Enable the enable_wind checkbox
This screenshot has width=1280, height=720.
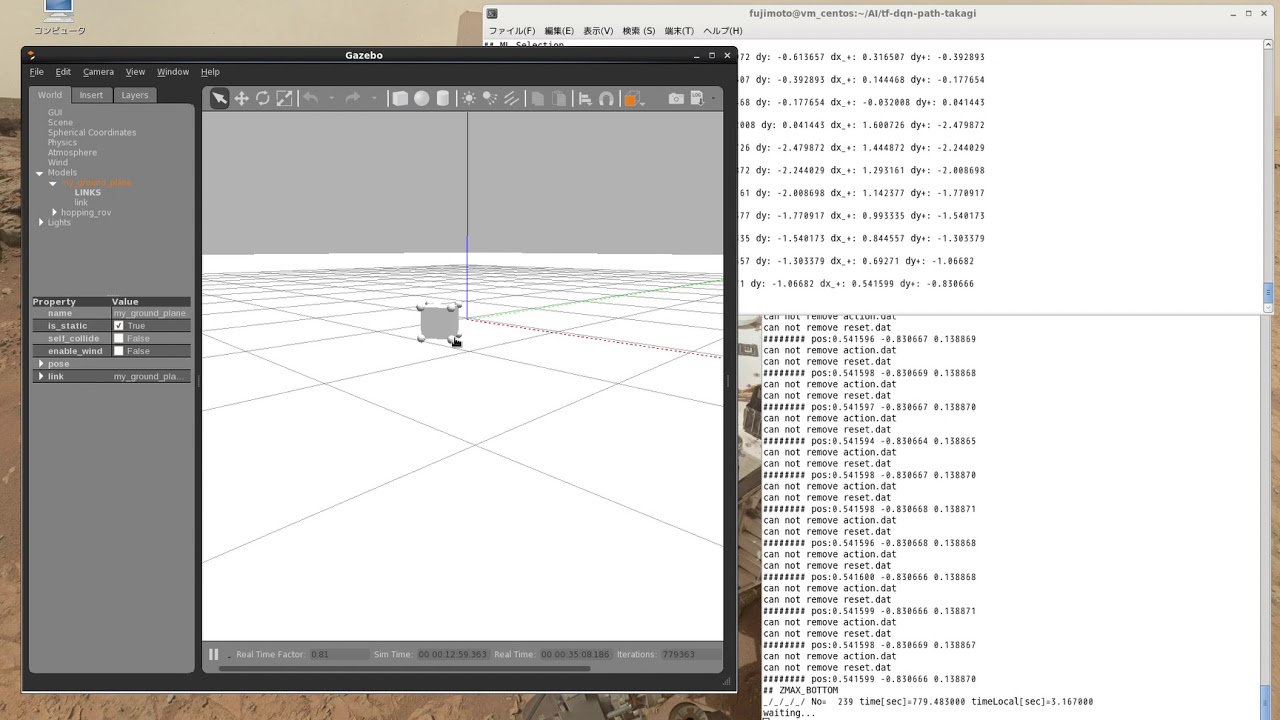coord(119,351)
